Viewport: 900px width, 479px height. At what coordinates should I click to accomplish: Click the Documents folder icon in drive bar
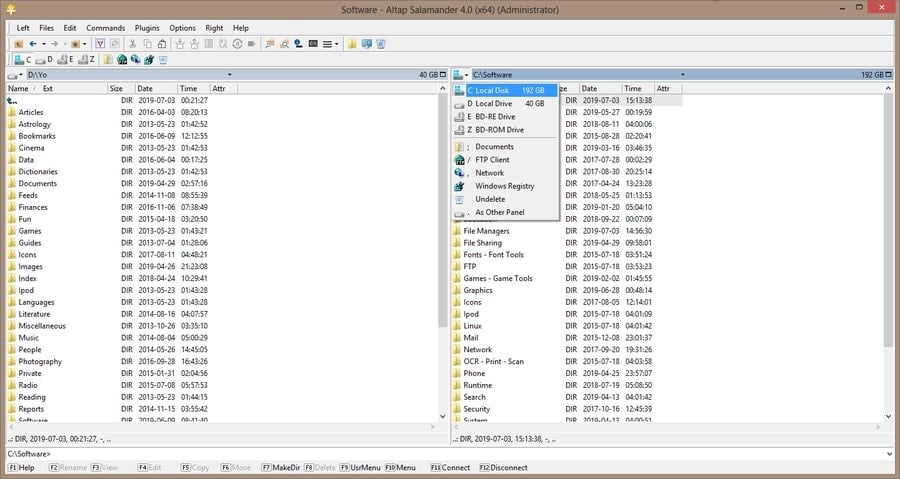click(108, 60)
